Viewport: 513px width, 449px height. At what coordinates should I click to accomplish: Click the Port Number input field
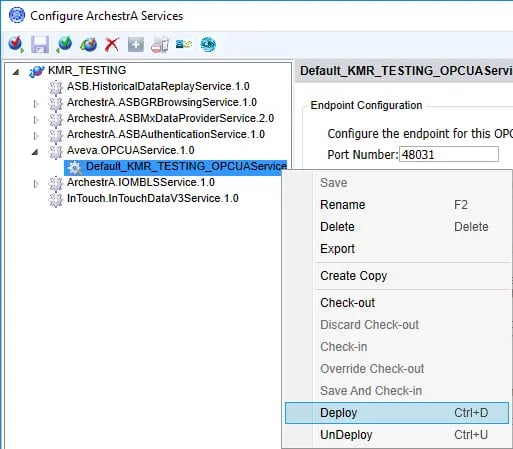click(x=449, y=154)
